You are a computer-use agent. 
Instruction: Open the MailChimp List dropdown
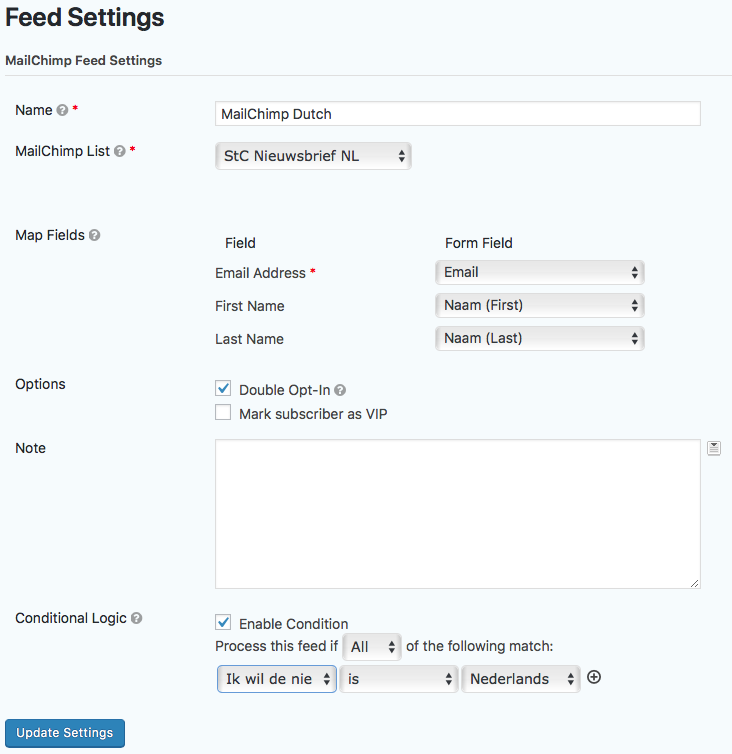[x=313, y=156]
